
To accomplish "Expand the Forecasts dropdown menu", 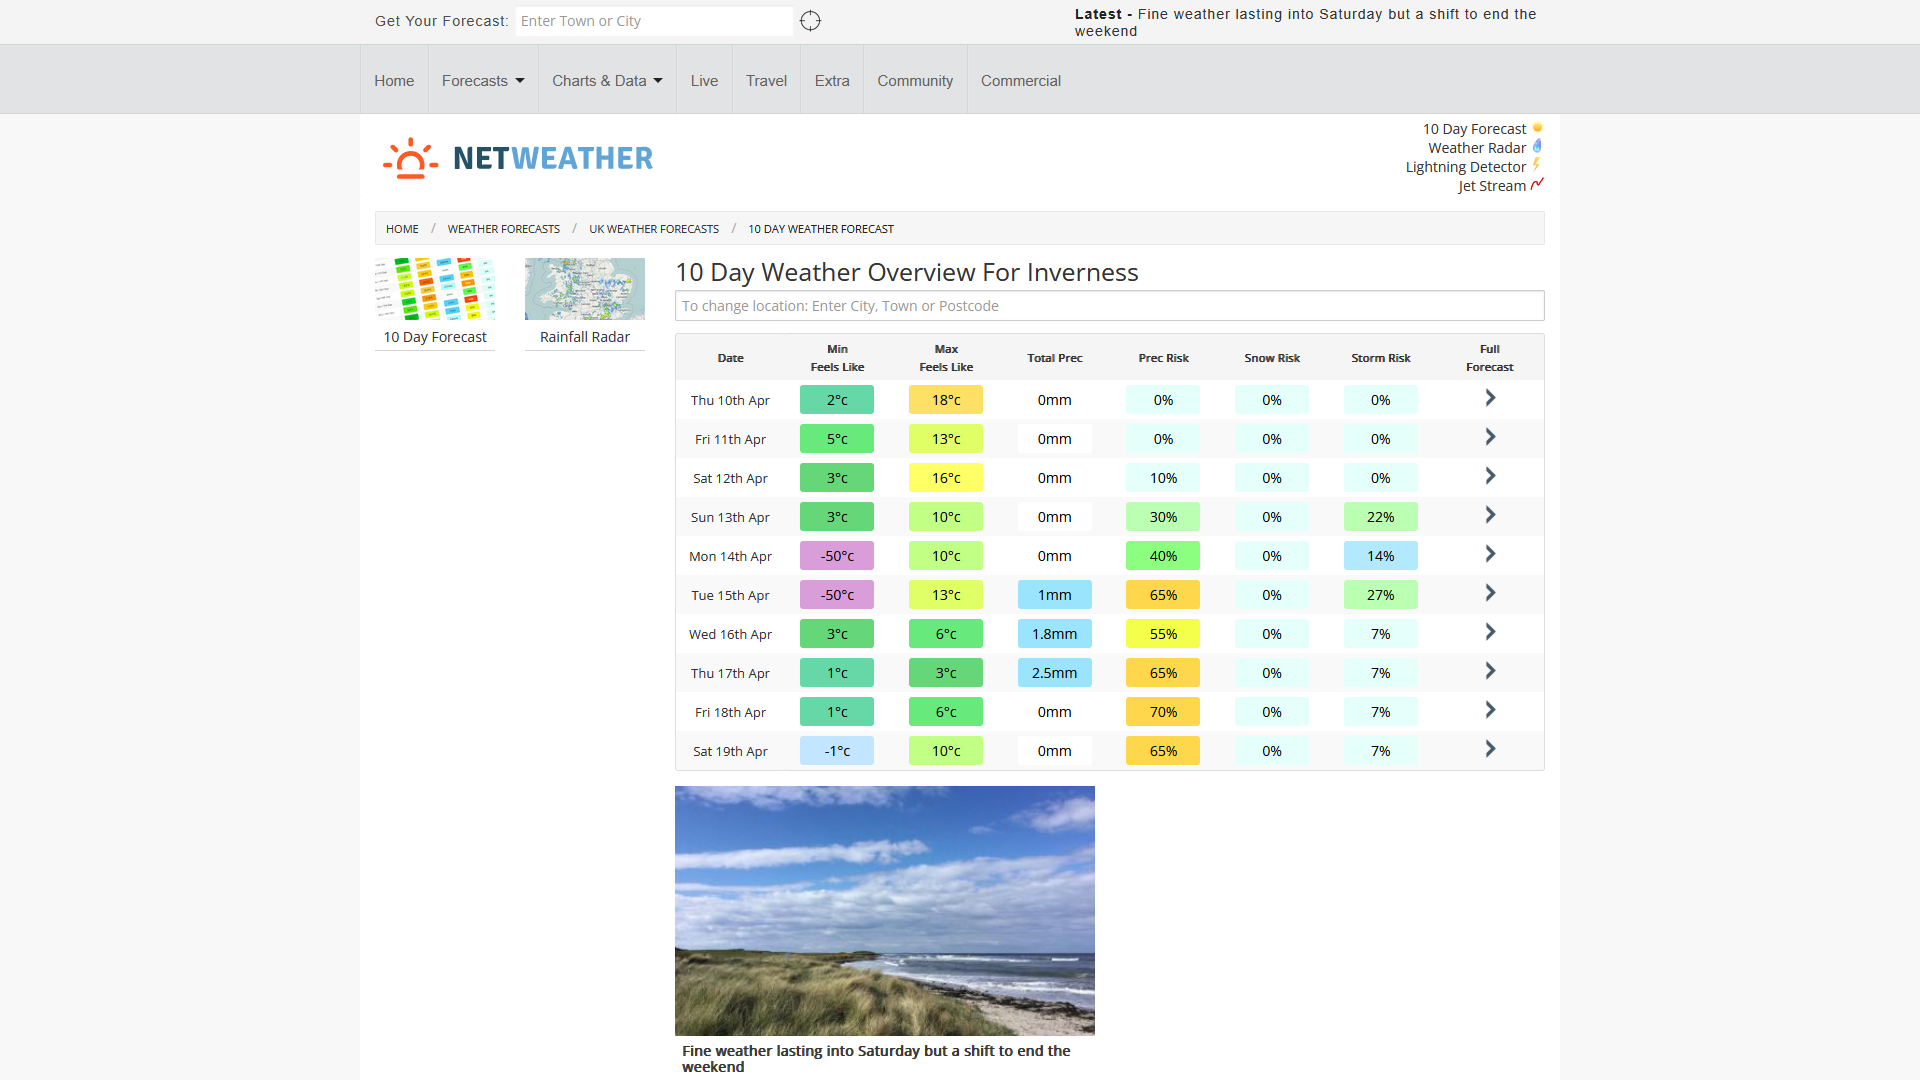I will [483, 81].
